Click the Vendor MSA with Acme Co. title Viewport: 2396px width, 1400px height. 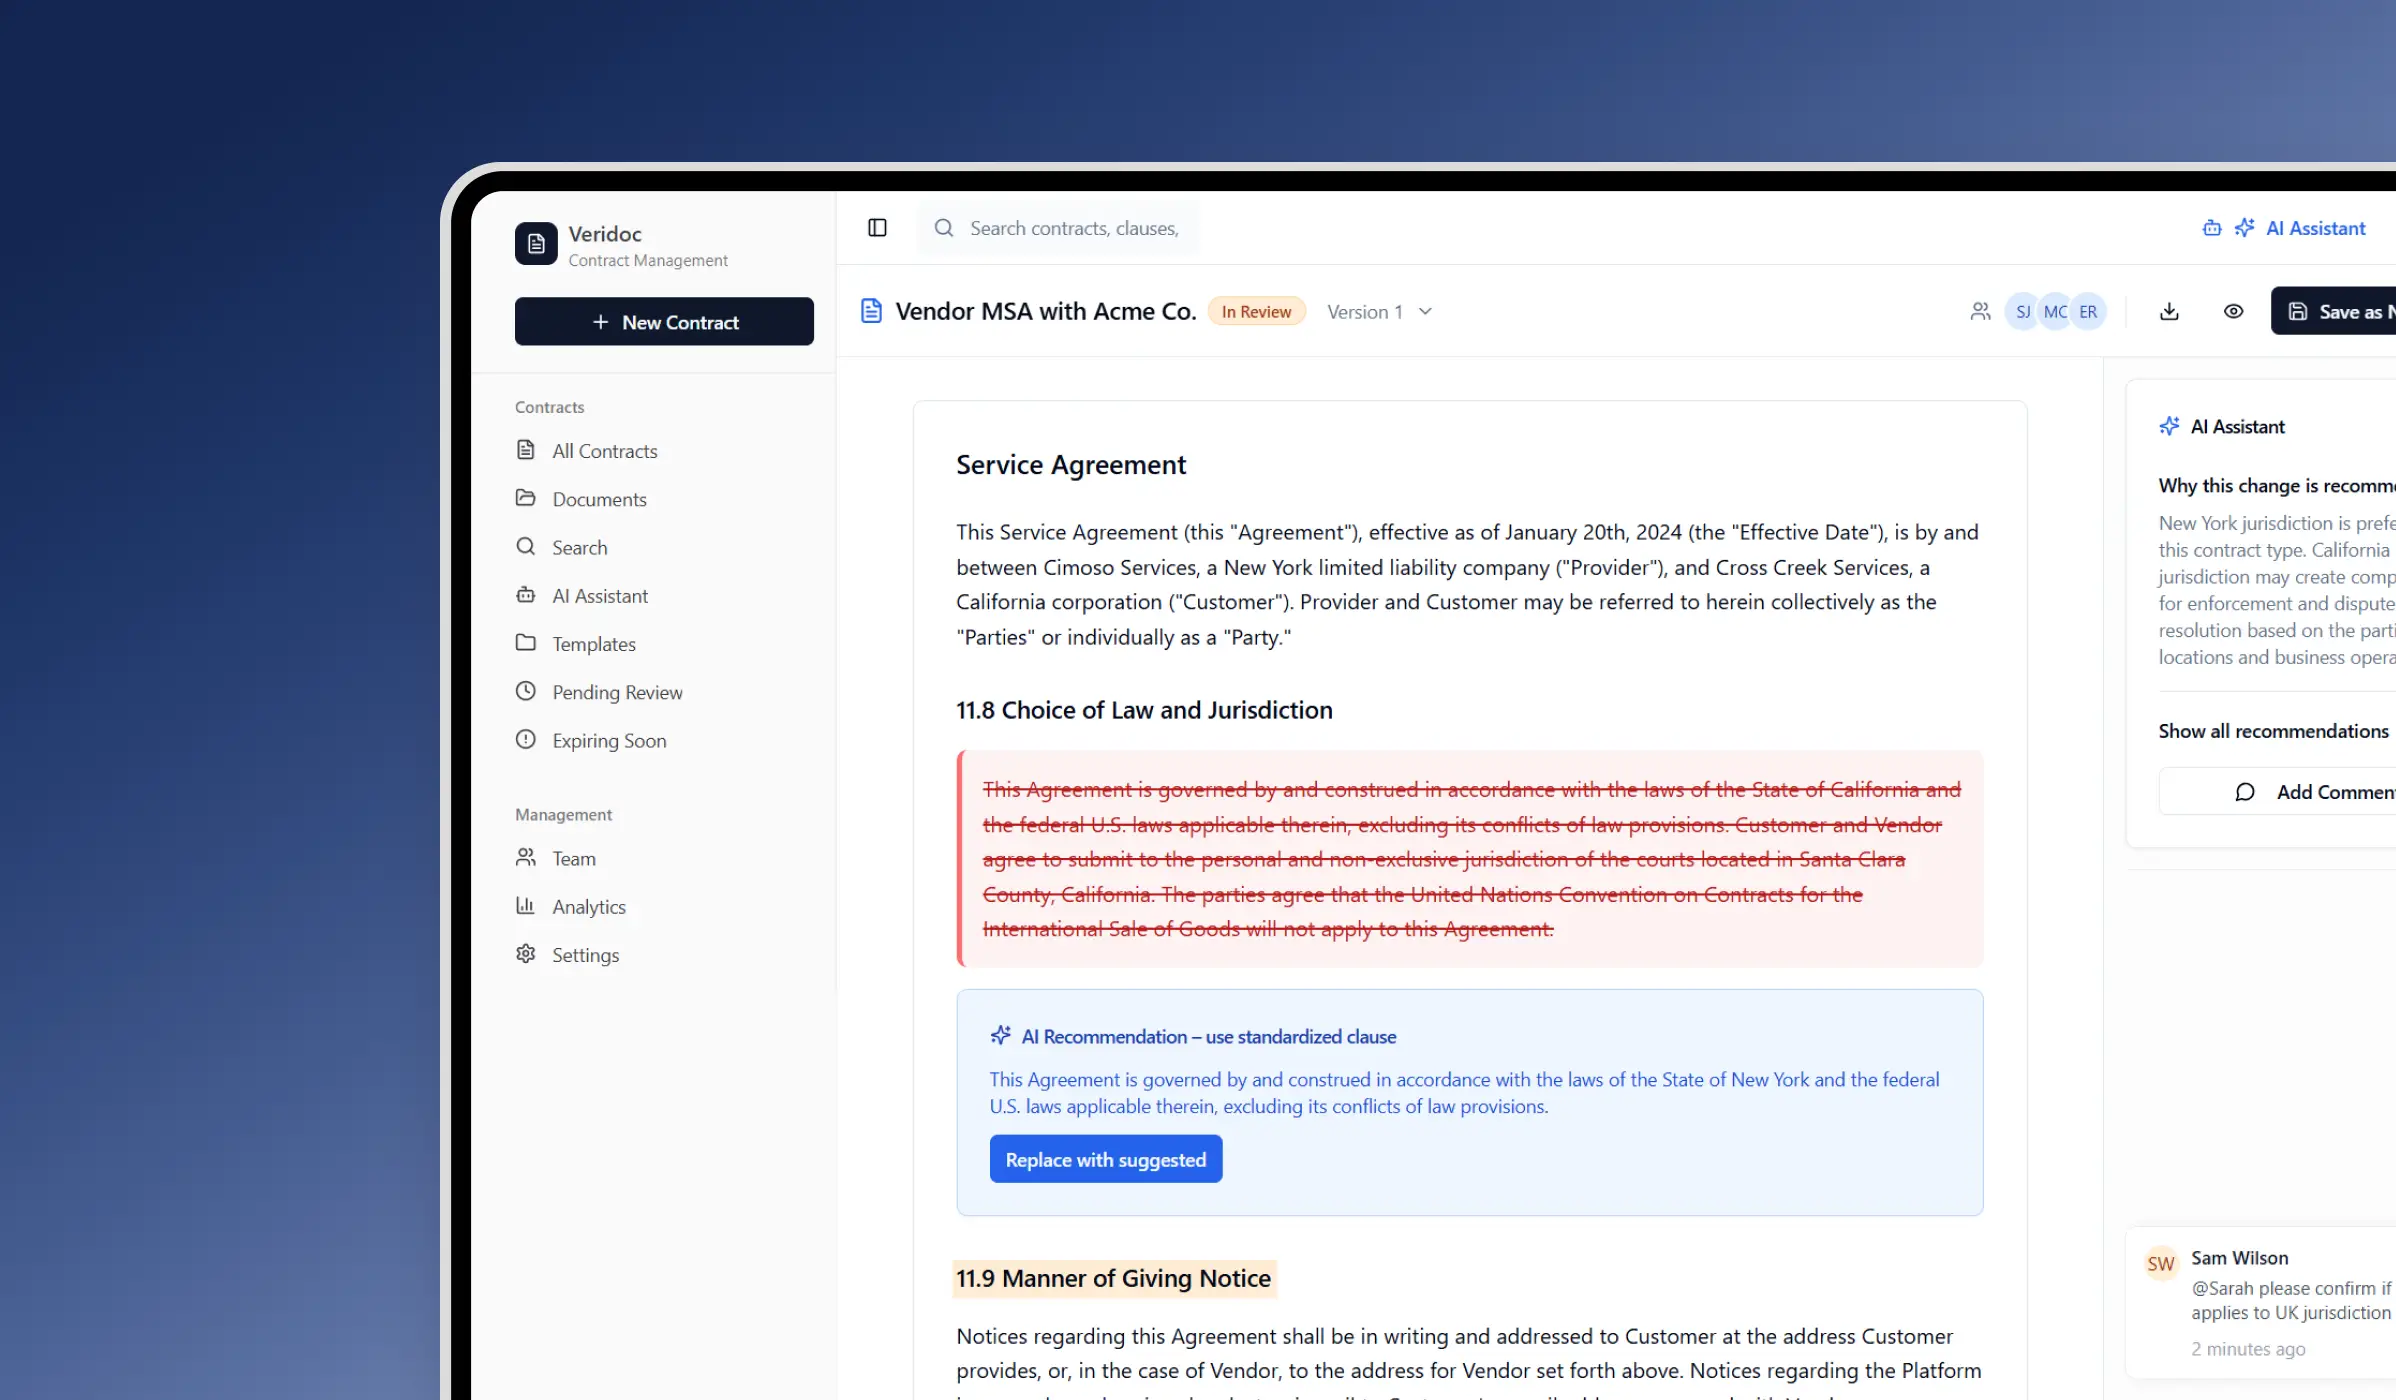click(x=1046, y=311)
